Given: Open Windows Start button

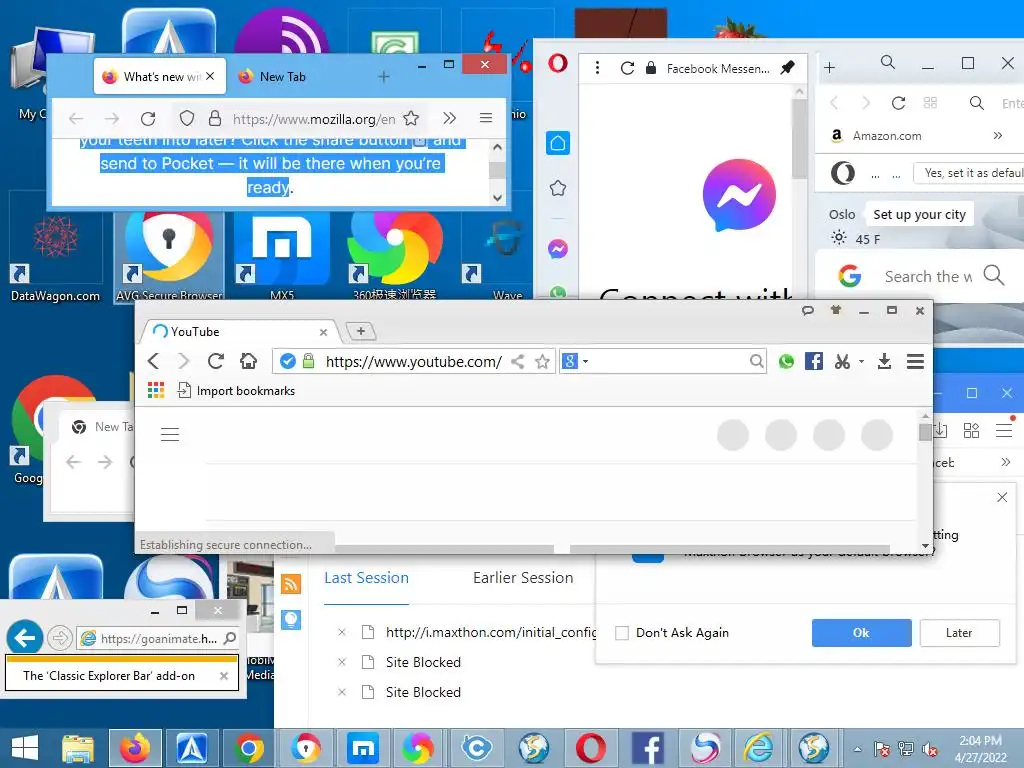Looking at the screenshot, I should click(x=25, y=748).
